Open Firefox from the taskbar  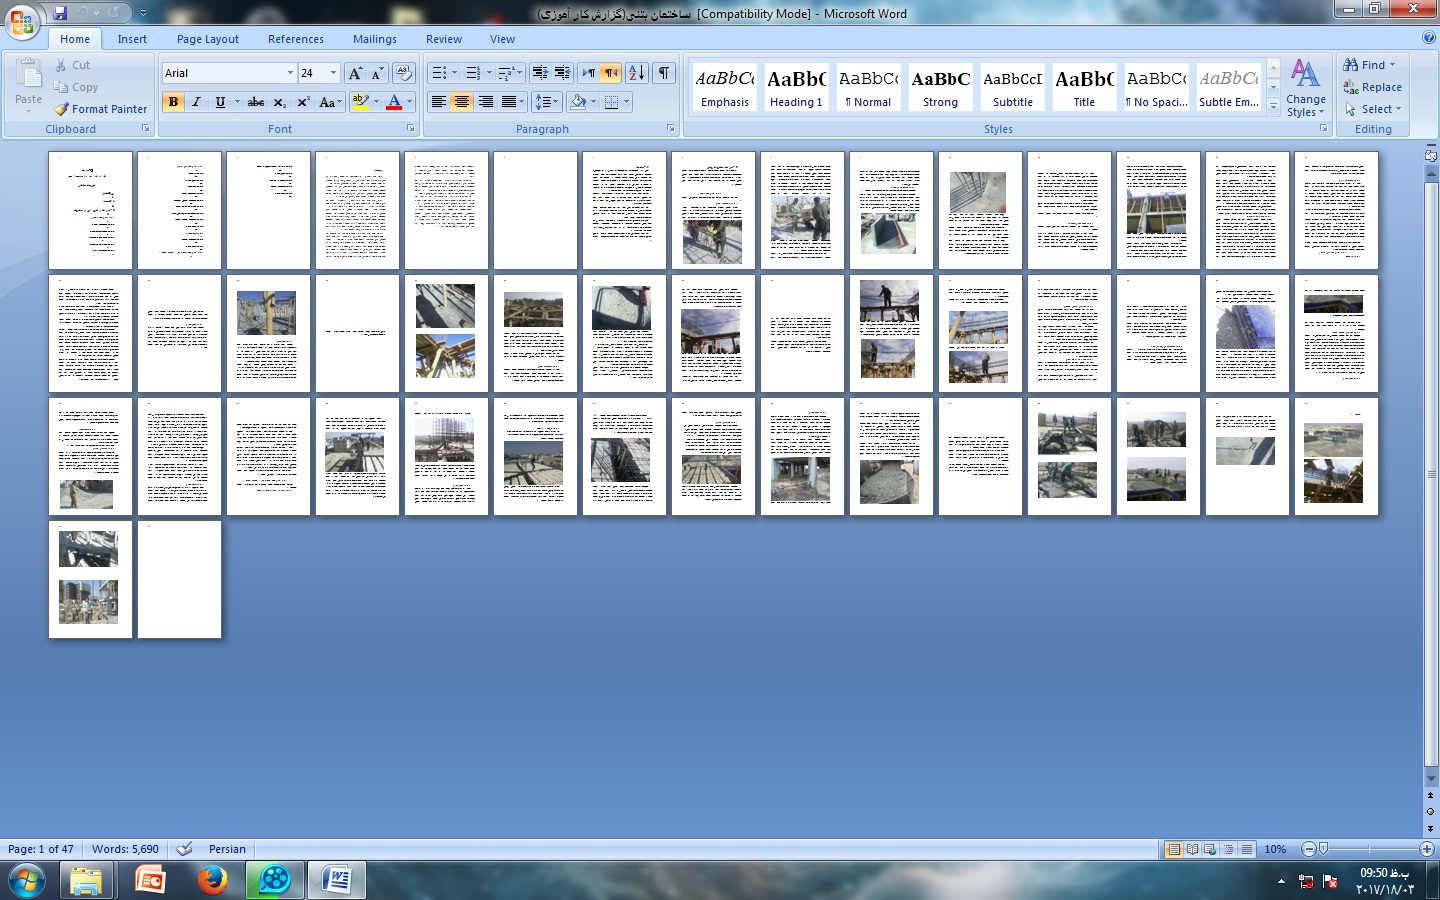[212, 880]
